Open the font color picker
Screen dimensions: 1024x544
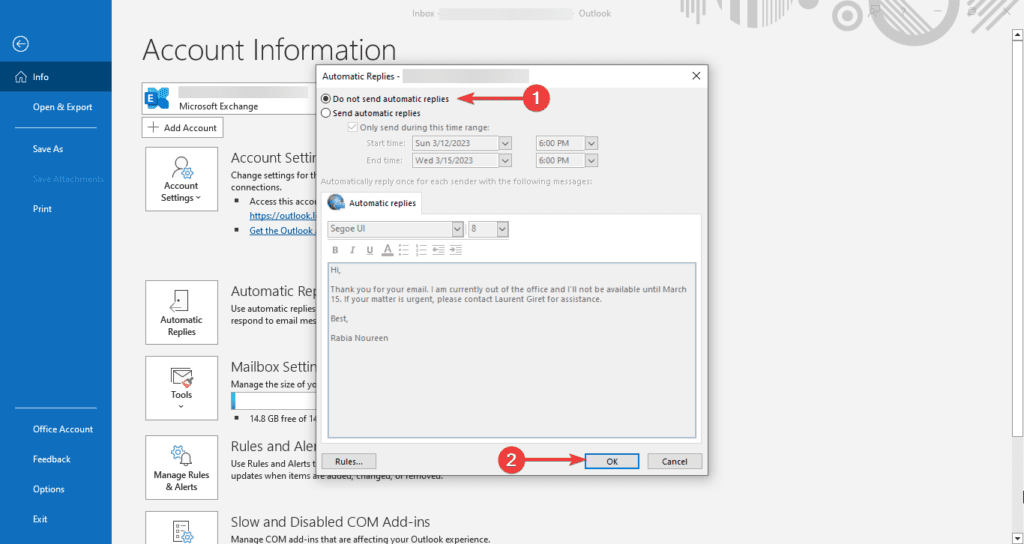387,250
